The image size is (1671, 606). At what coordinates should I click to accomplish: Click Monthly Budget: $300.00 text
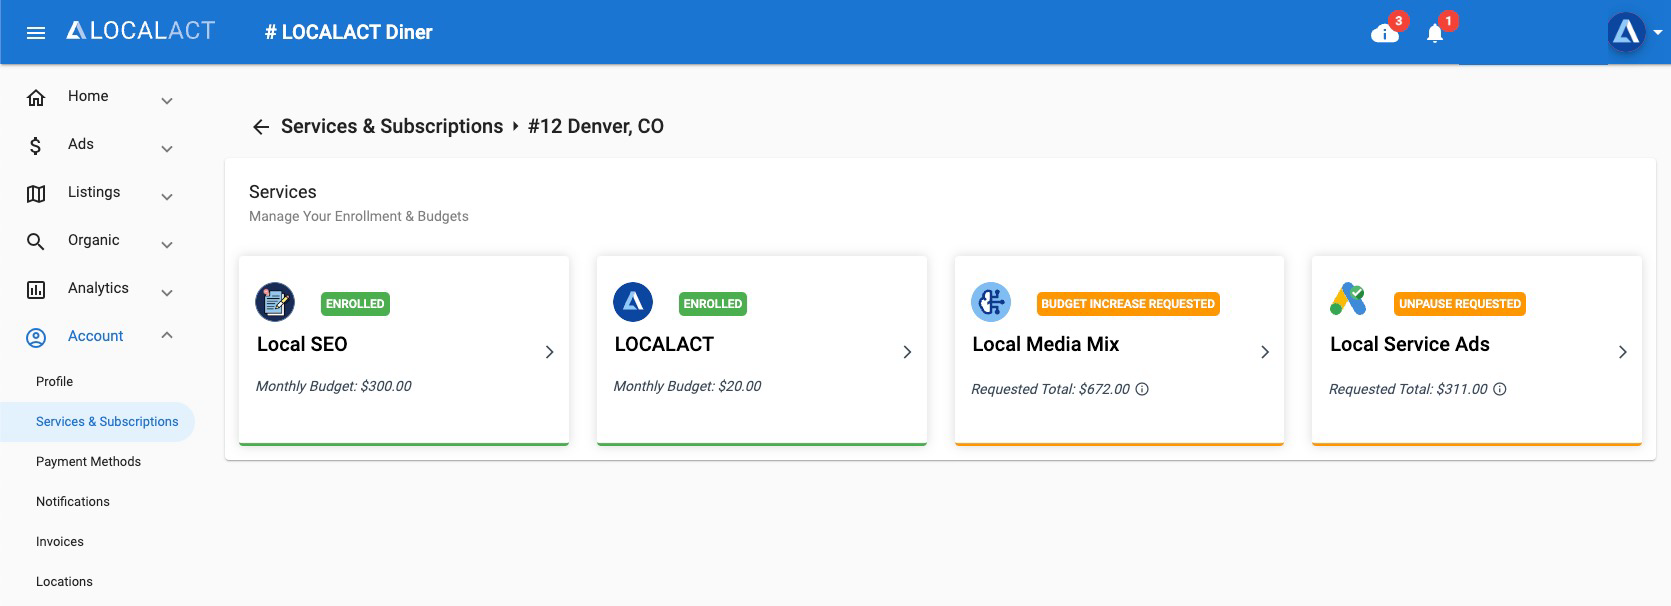334,386
